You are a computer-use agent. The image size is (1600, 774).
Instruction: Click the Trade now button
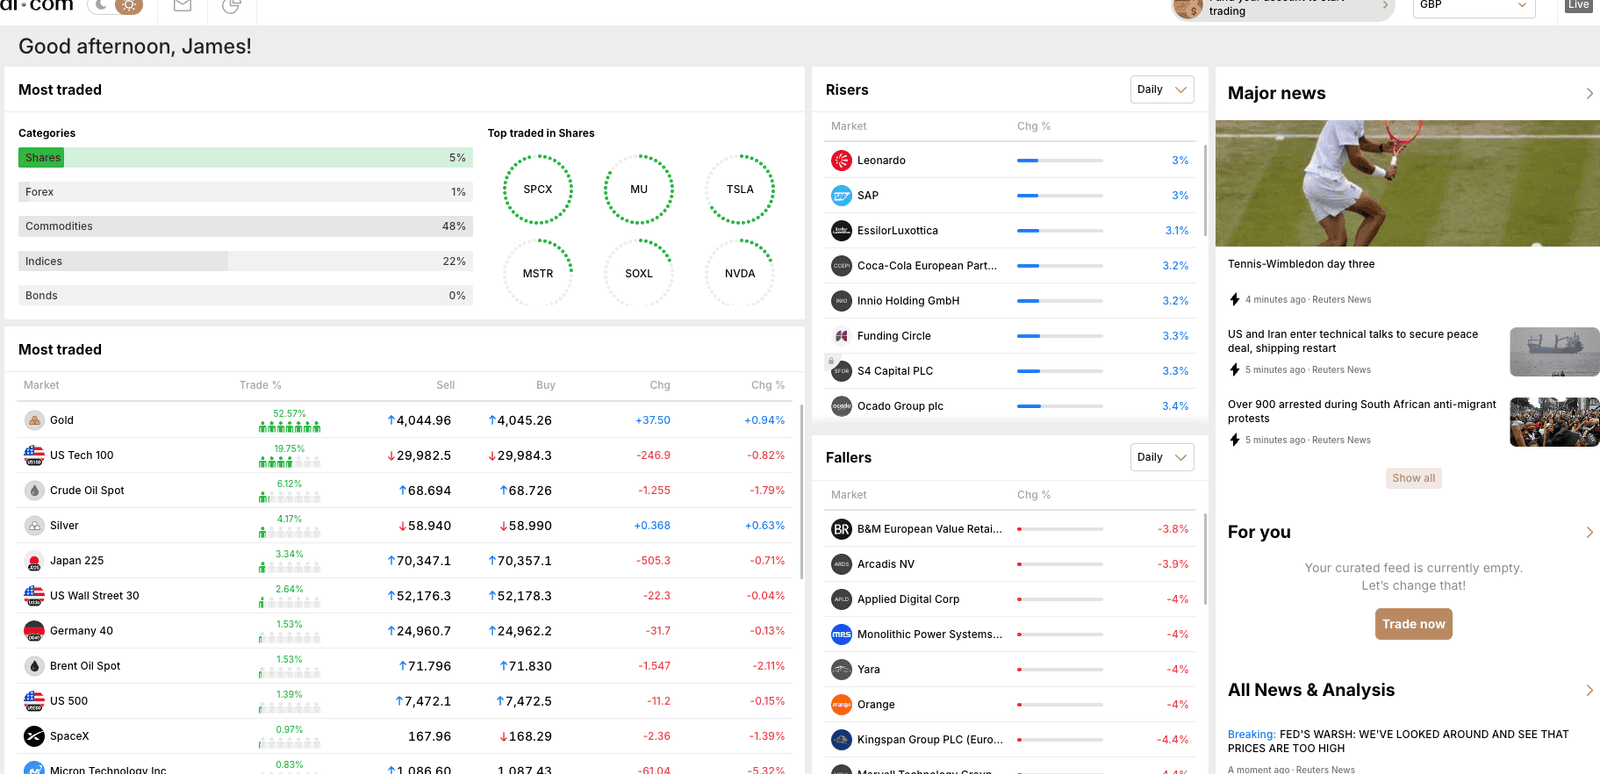[x=1413, y=624]
